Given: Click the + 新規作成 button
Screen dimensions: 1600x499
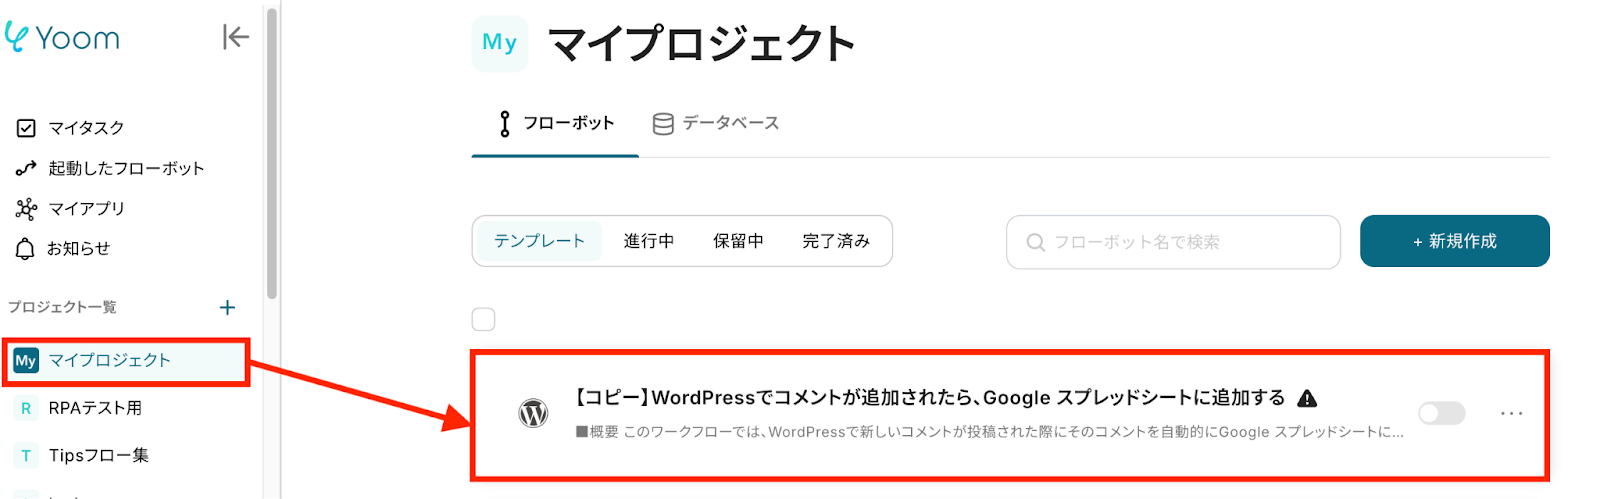Looking at the screenshot, I should pyautogui.click(x=1454, y=241).
